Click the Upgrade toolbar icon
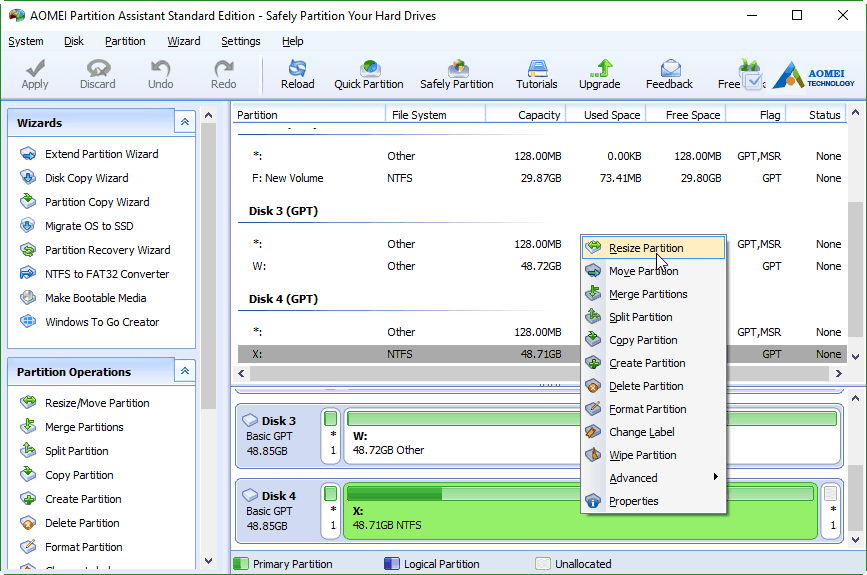 tap(599, 74)
